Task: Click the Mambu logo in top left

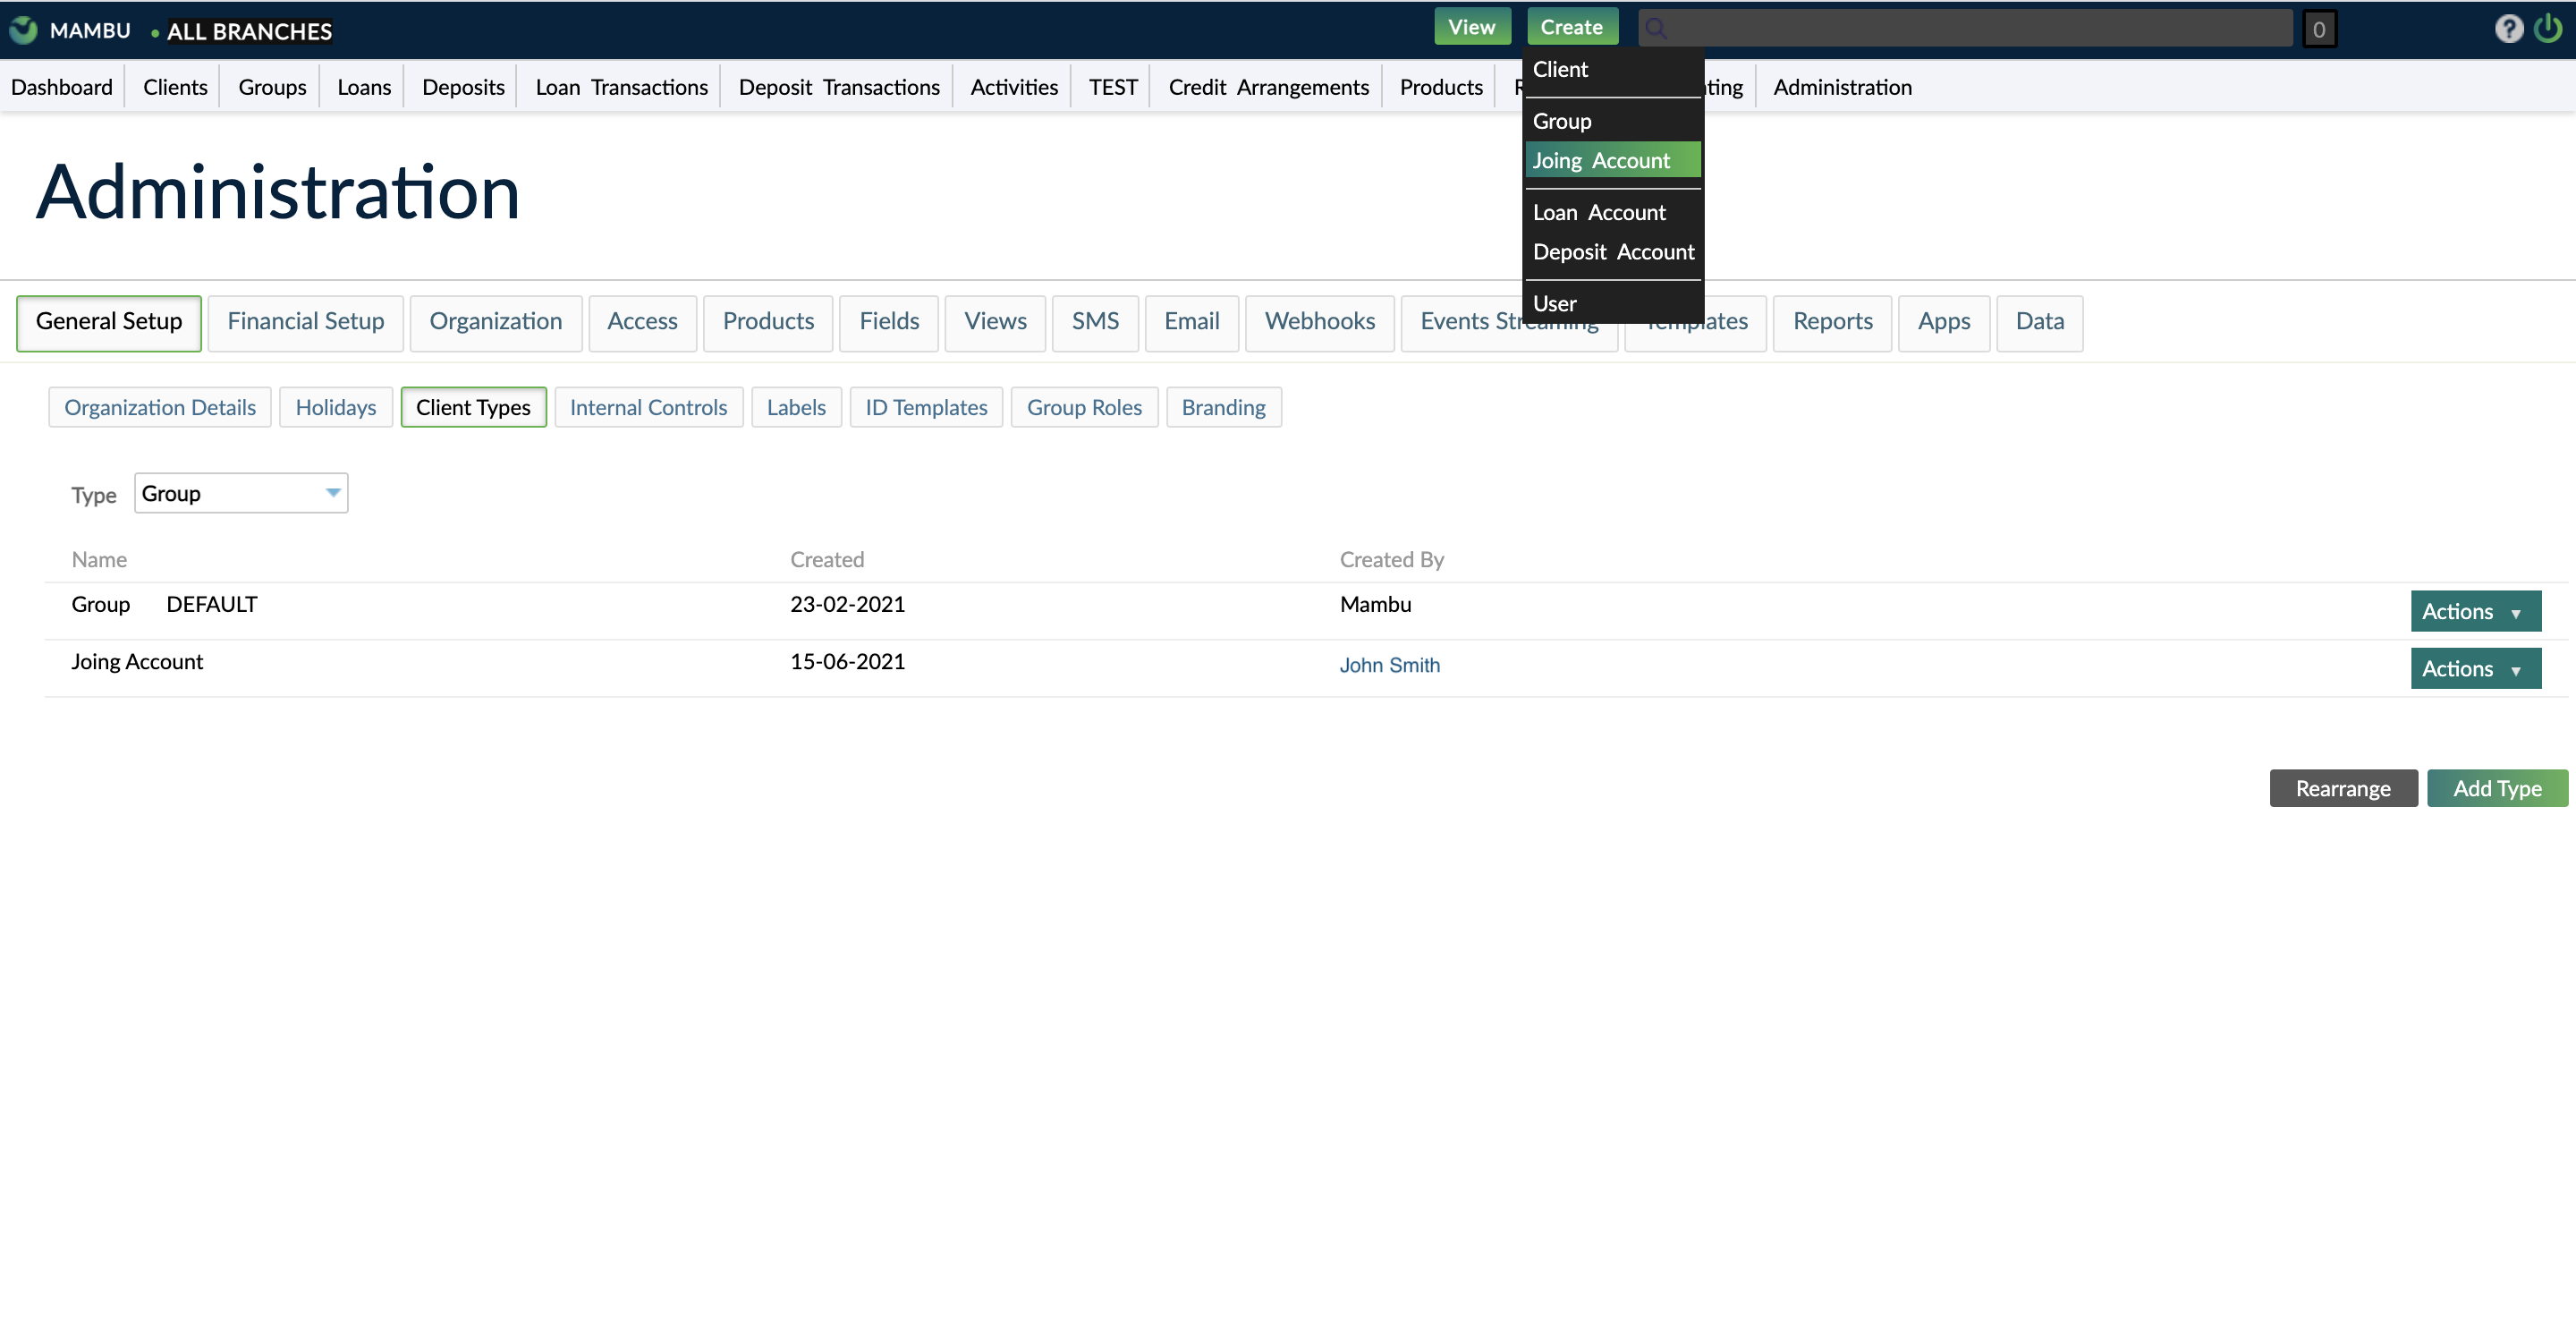Action: click(x=22, y=30)
